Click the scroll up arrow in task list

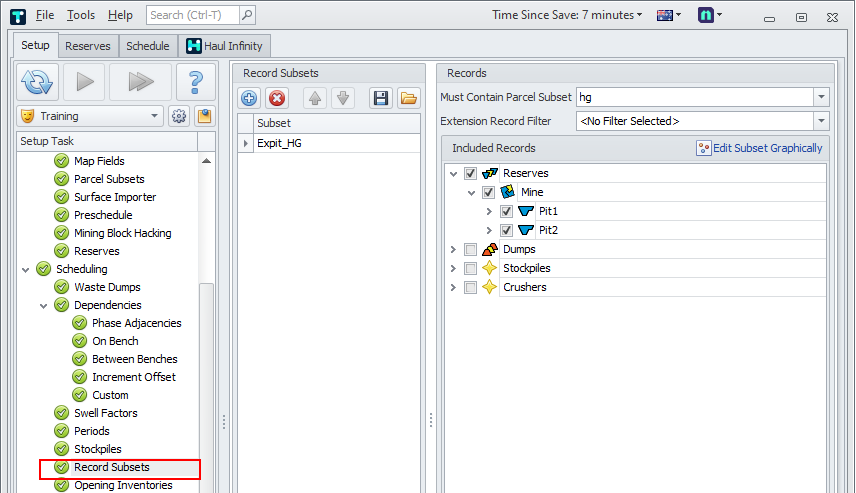[x=206, y=161]
